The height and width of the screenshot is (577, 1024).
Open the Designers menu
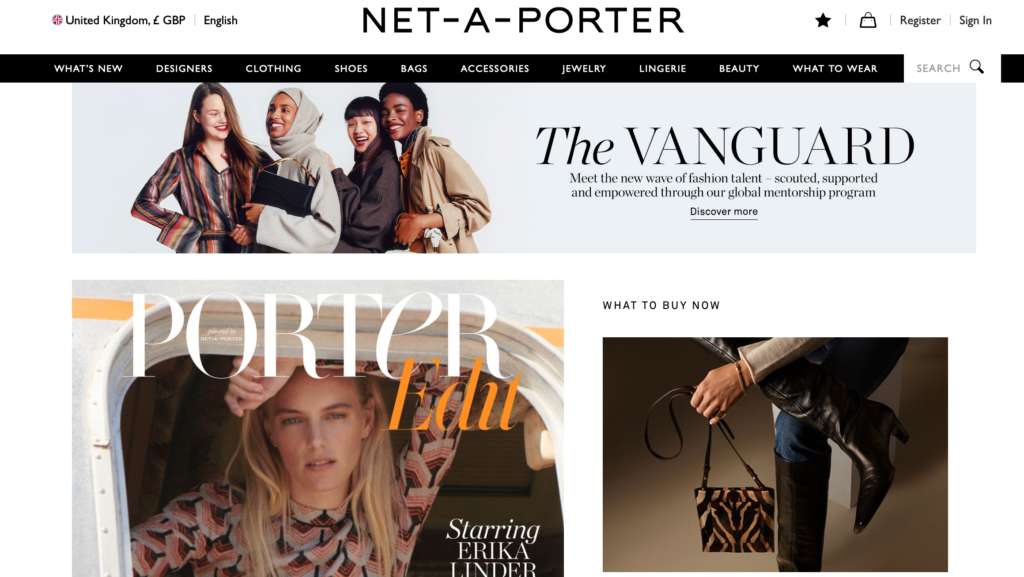point(184,69)
